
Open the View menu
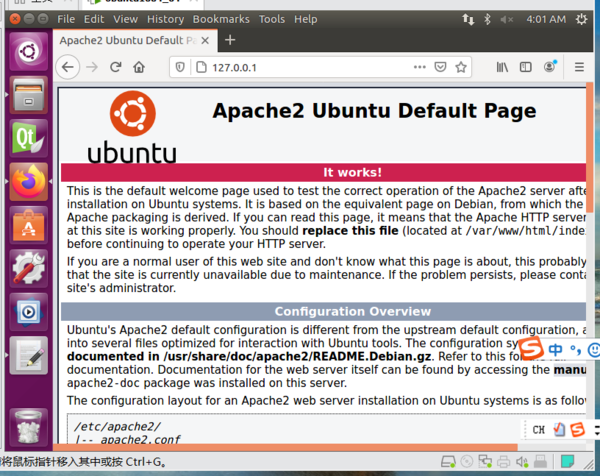pyautogui.click(x=125, y=19)
